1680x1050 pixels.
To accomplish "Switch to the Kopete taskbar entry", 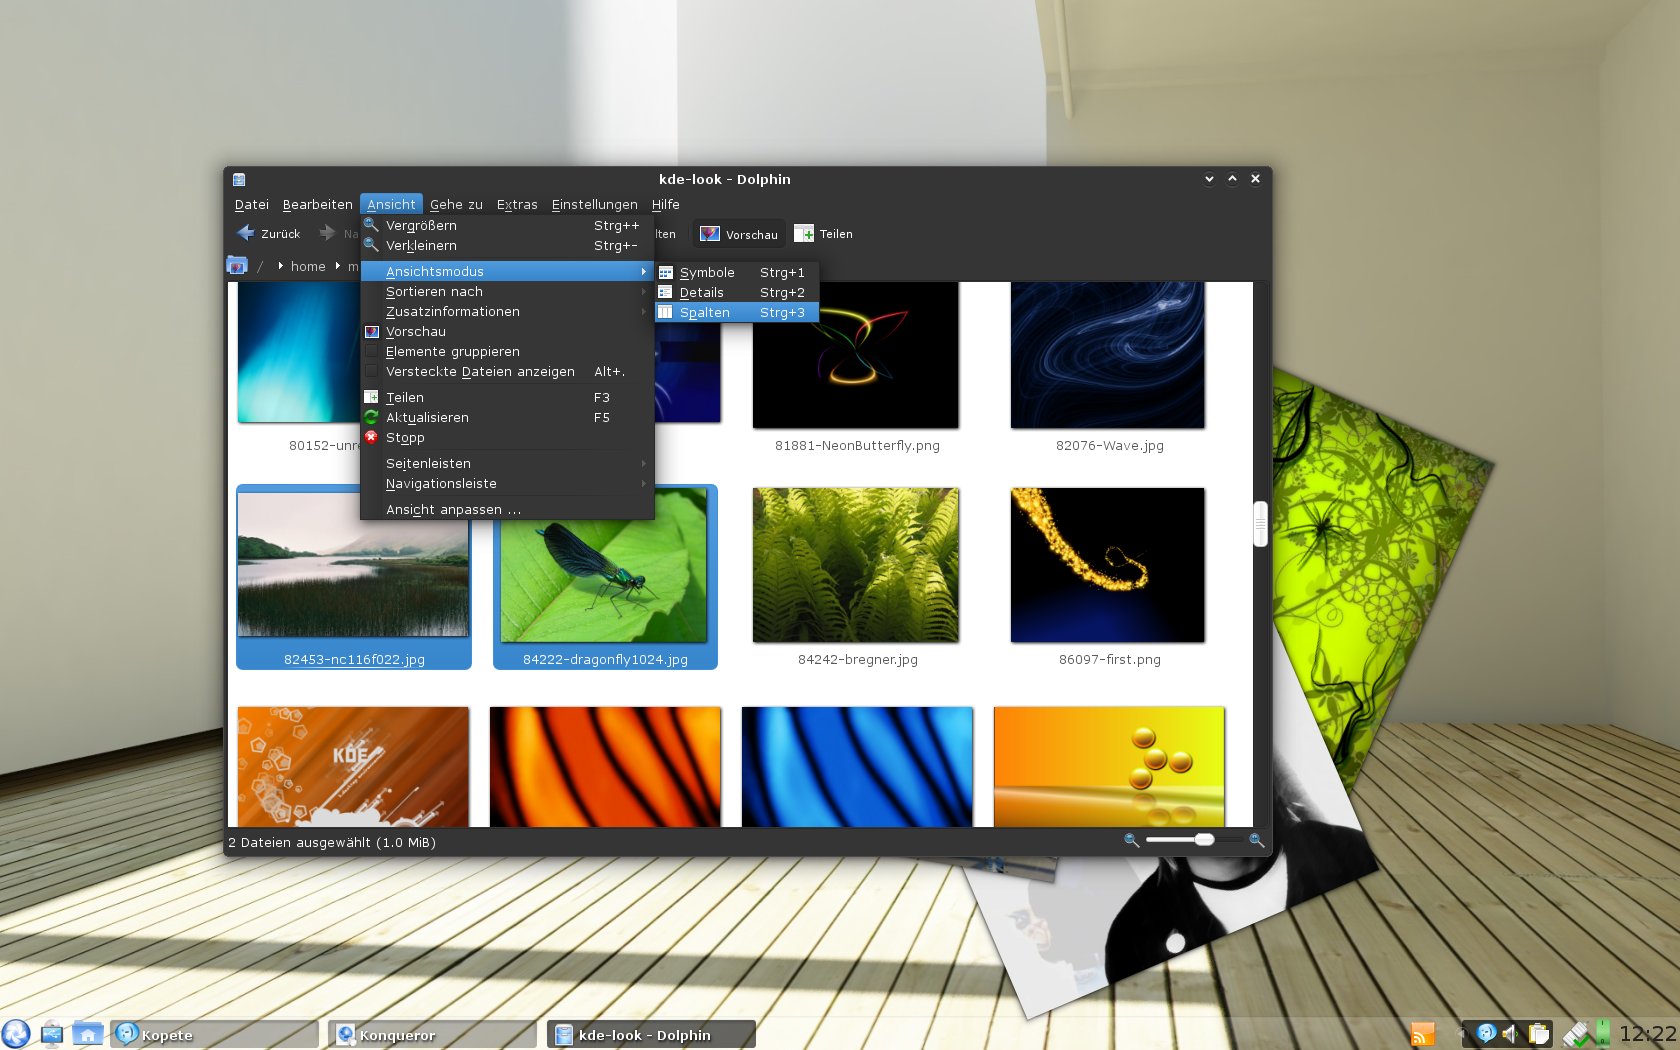I will click(x=214, y=1034).
